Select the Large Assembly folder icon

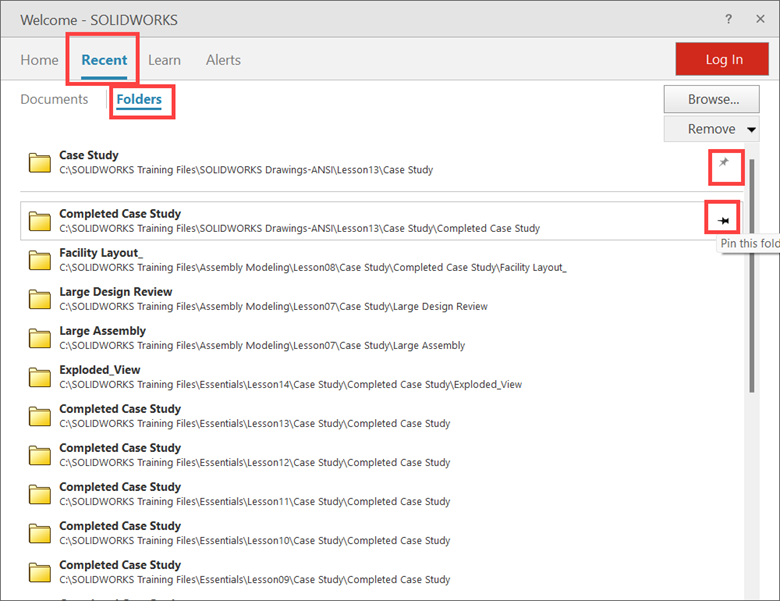[x=40, y=338]
